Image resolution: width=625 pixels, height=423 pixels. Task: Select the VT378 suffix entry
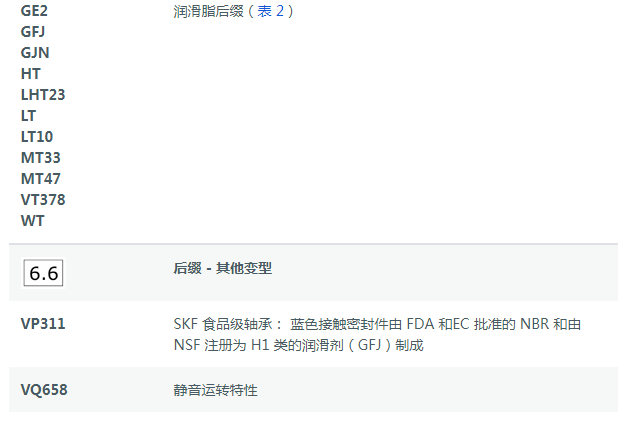(43, 200)
